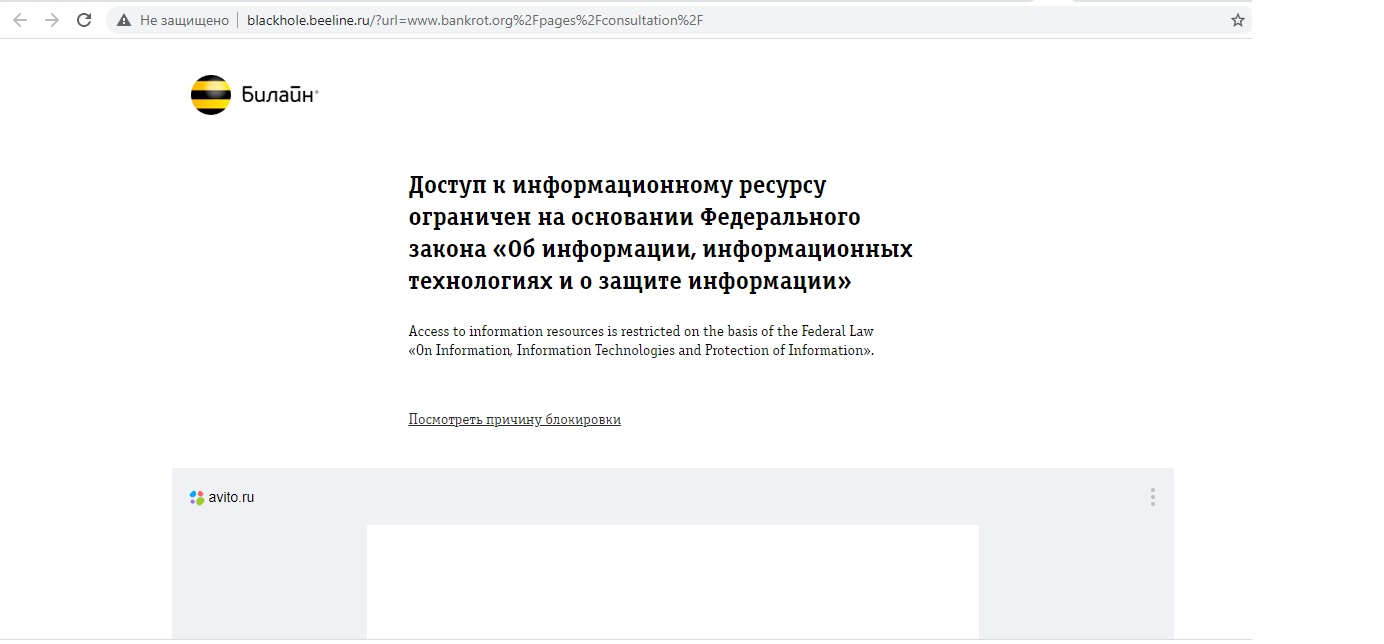Viewport: 1384px width, 644px height.
Task: Click the Beeline striped ball logo
Action: [210, 95]
